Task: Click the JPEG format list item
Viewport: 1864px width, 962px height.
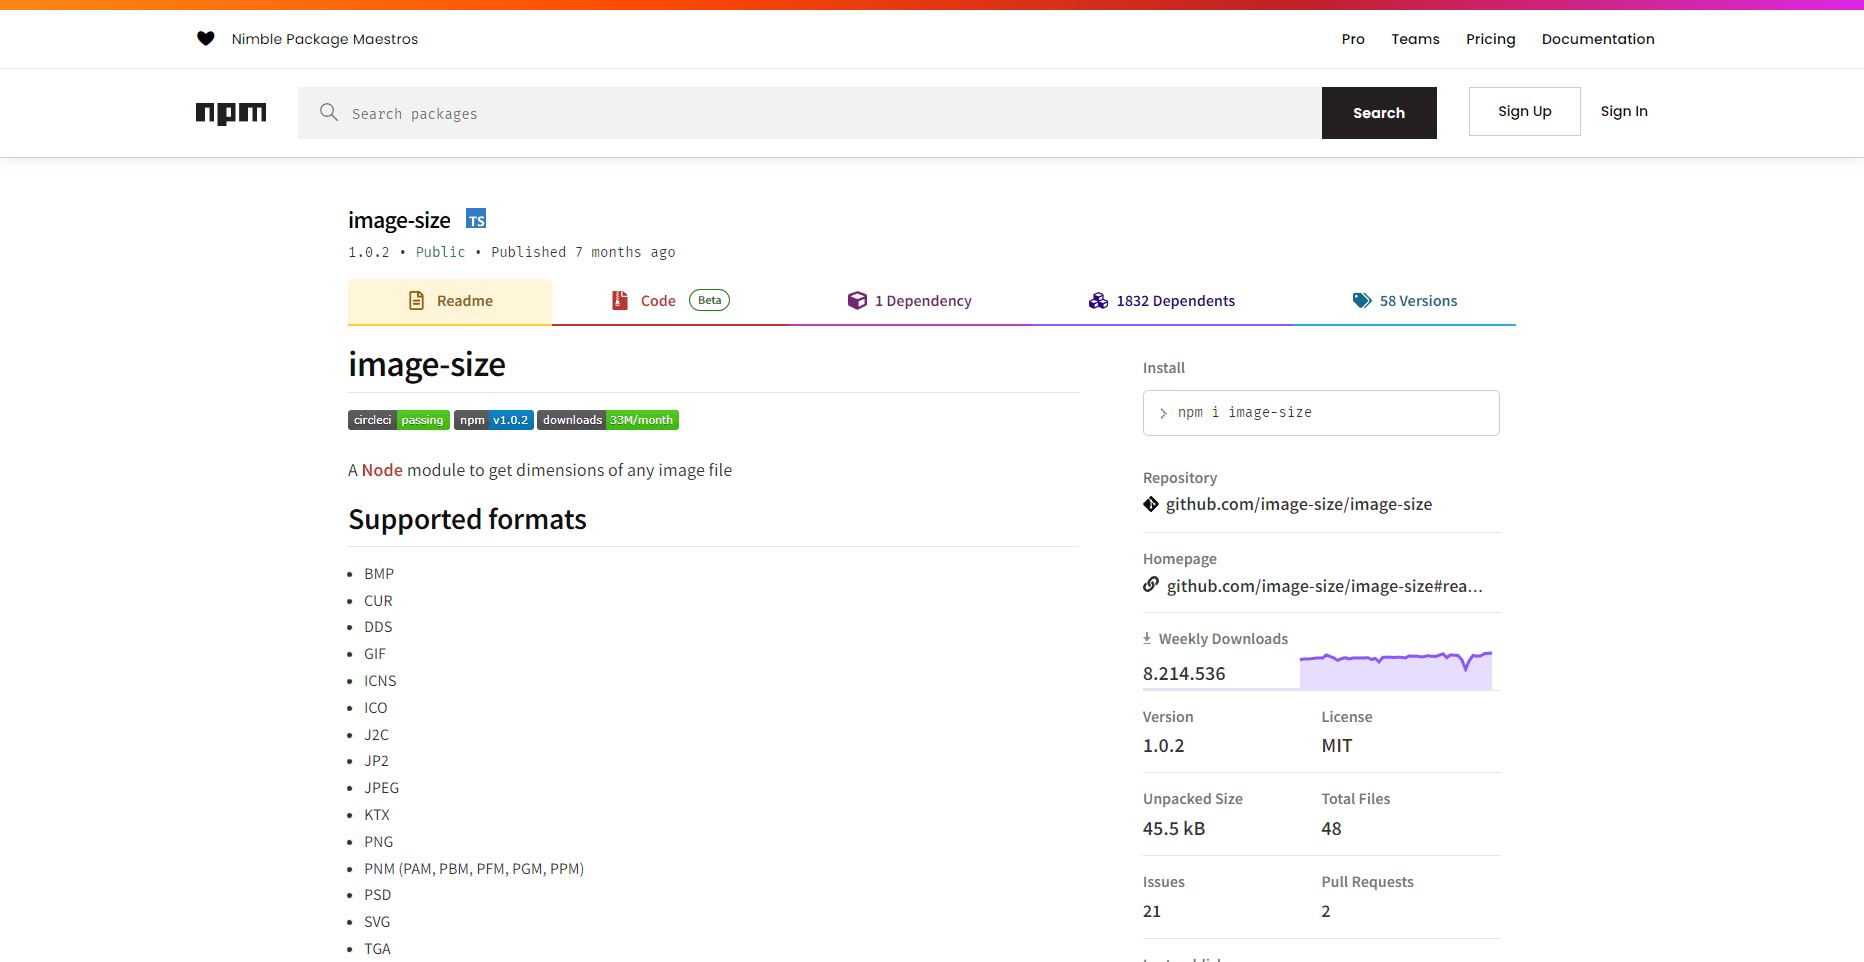Action: coord(381,788)
